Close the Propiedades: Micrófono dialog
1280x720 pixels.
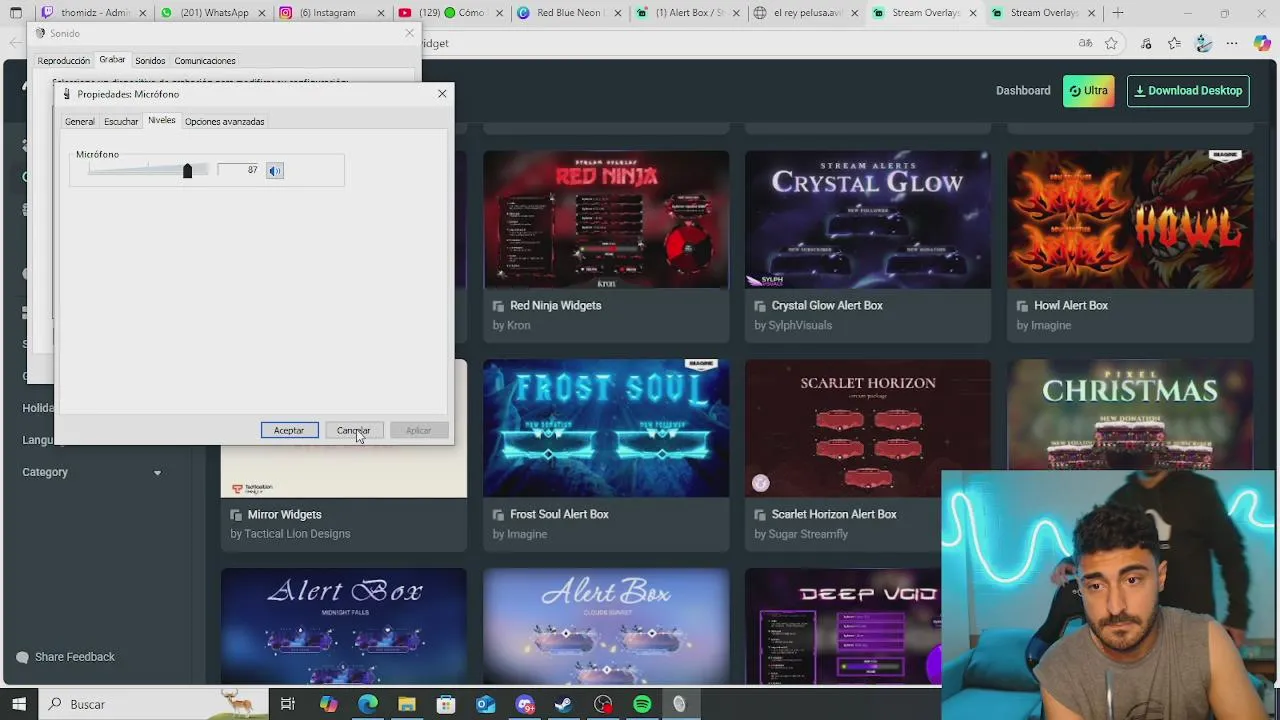pos(442,94)
